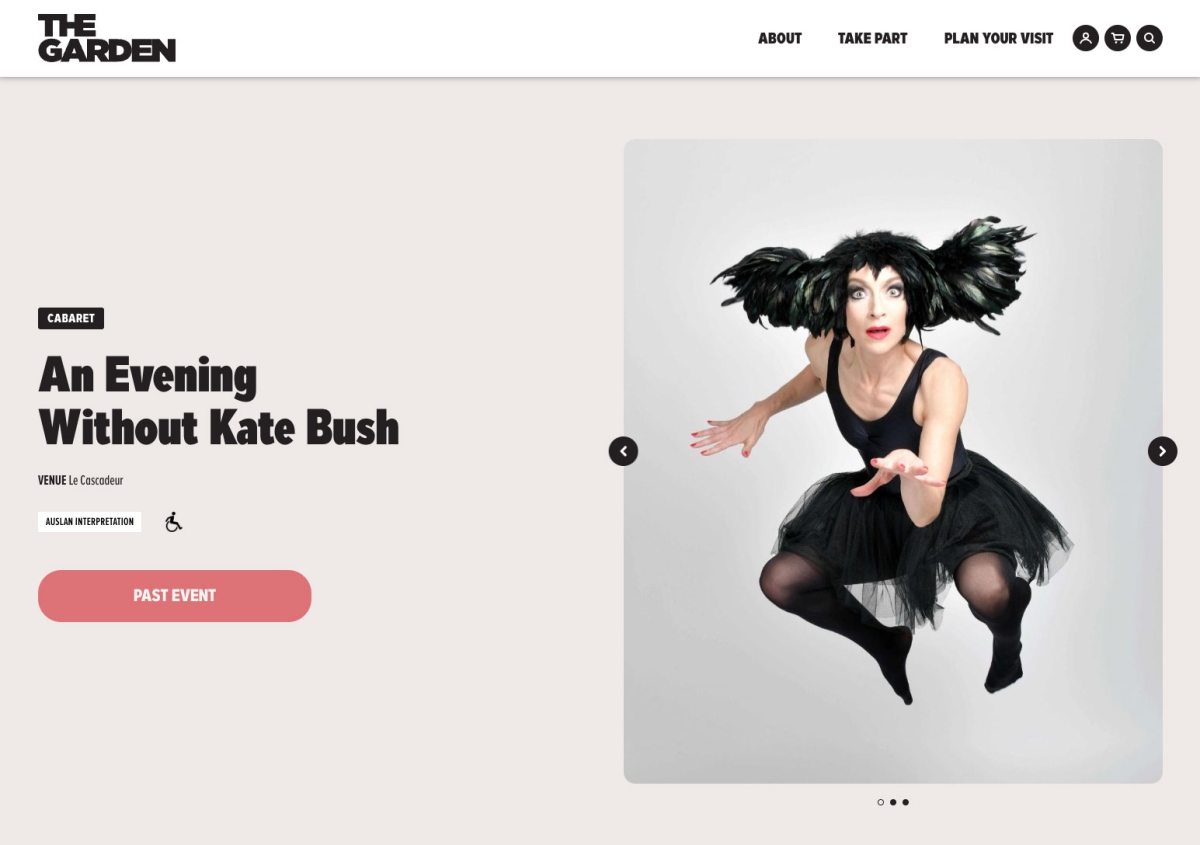This screenshot has height=845, width=1200.
Task: Click the performer photo in carousel
Action: point(893,461)
